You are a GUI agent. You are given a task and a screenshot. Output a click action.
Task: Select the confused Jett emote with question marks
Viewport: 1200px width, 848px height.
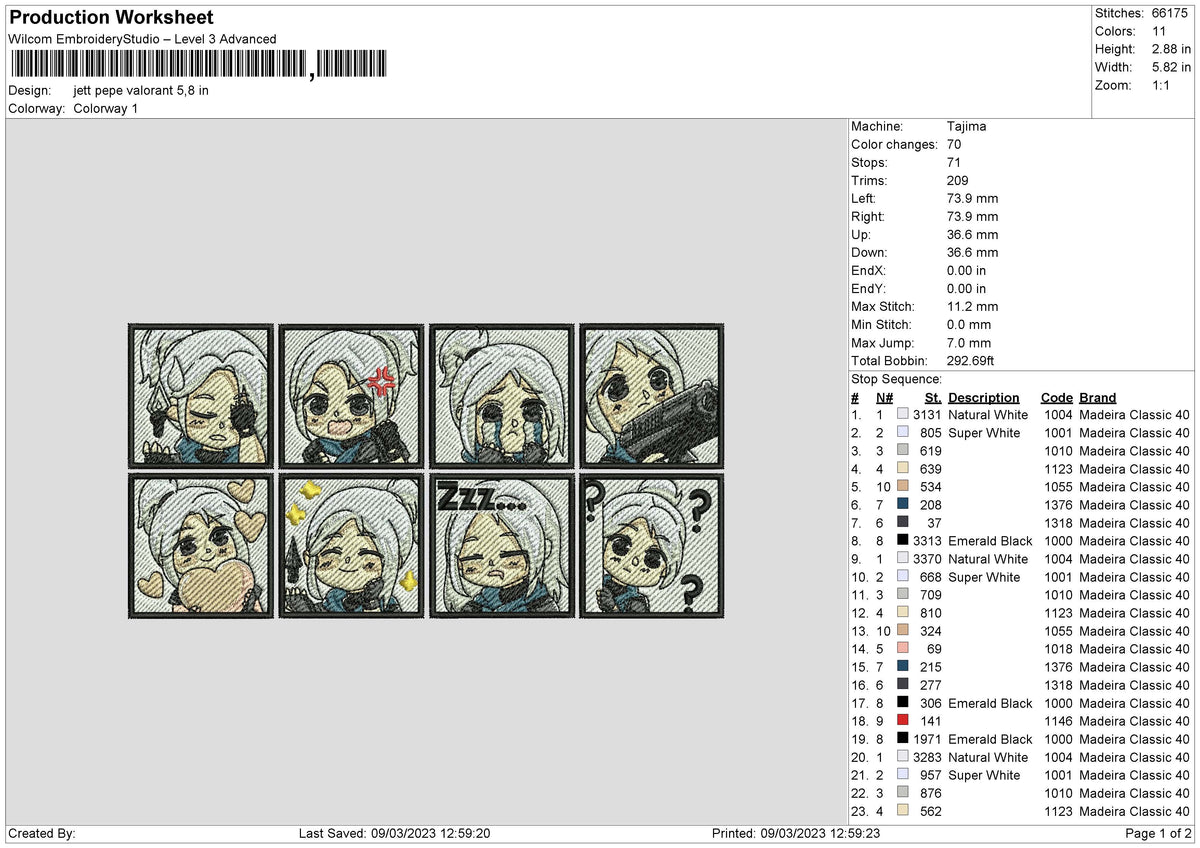[651, 546]
